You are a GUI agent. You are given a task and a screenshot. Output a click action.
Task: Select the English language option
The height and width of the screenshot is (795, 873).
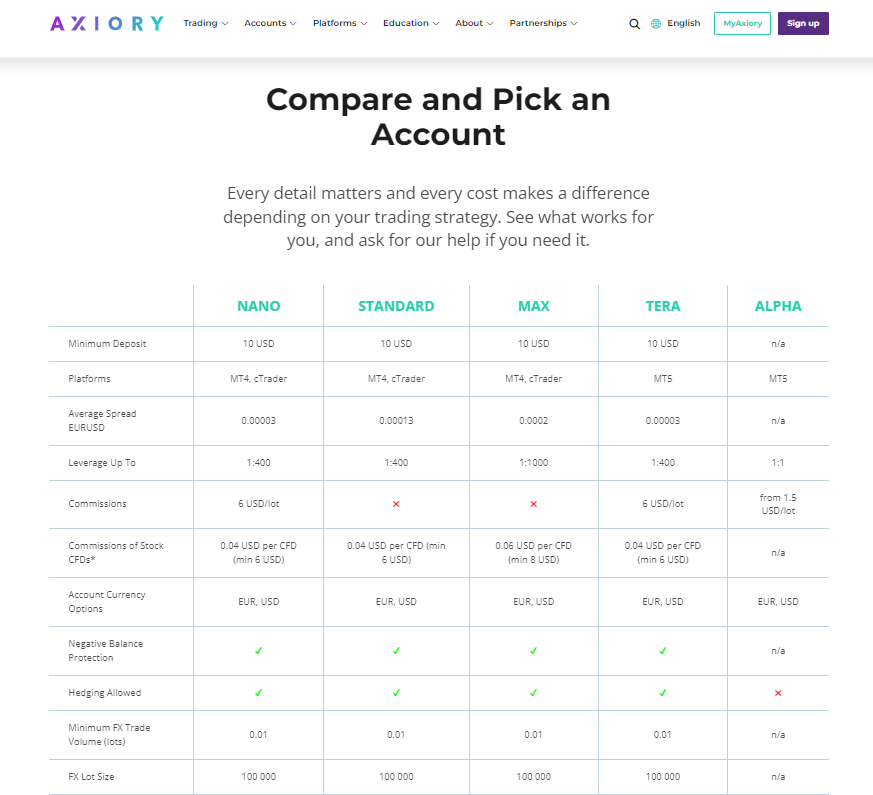(x=684, y=23)
